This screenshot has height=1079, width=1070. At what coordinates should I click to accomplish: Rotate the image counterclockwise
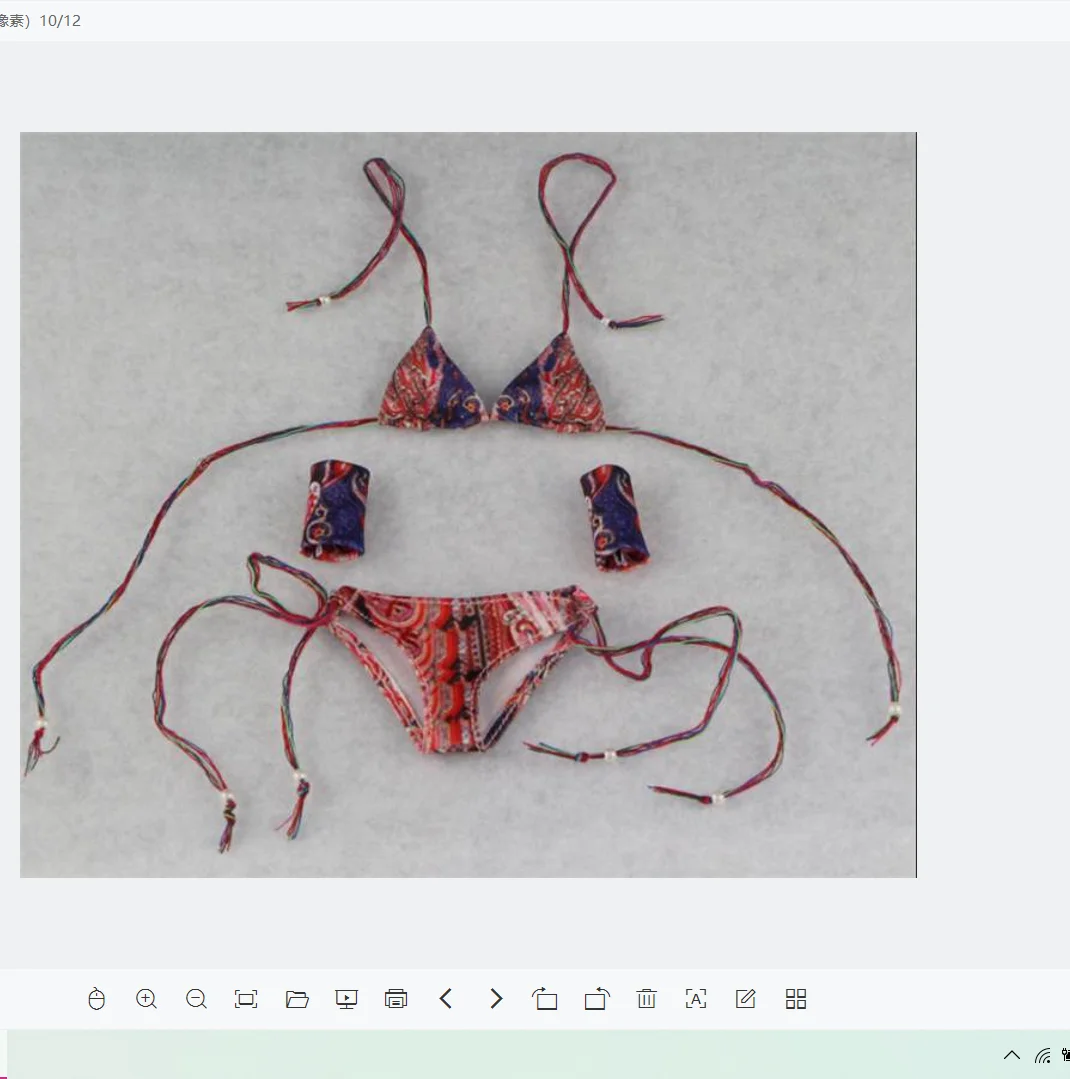pyautogui.click(x=546, y=999)
